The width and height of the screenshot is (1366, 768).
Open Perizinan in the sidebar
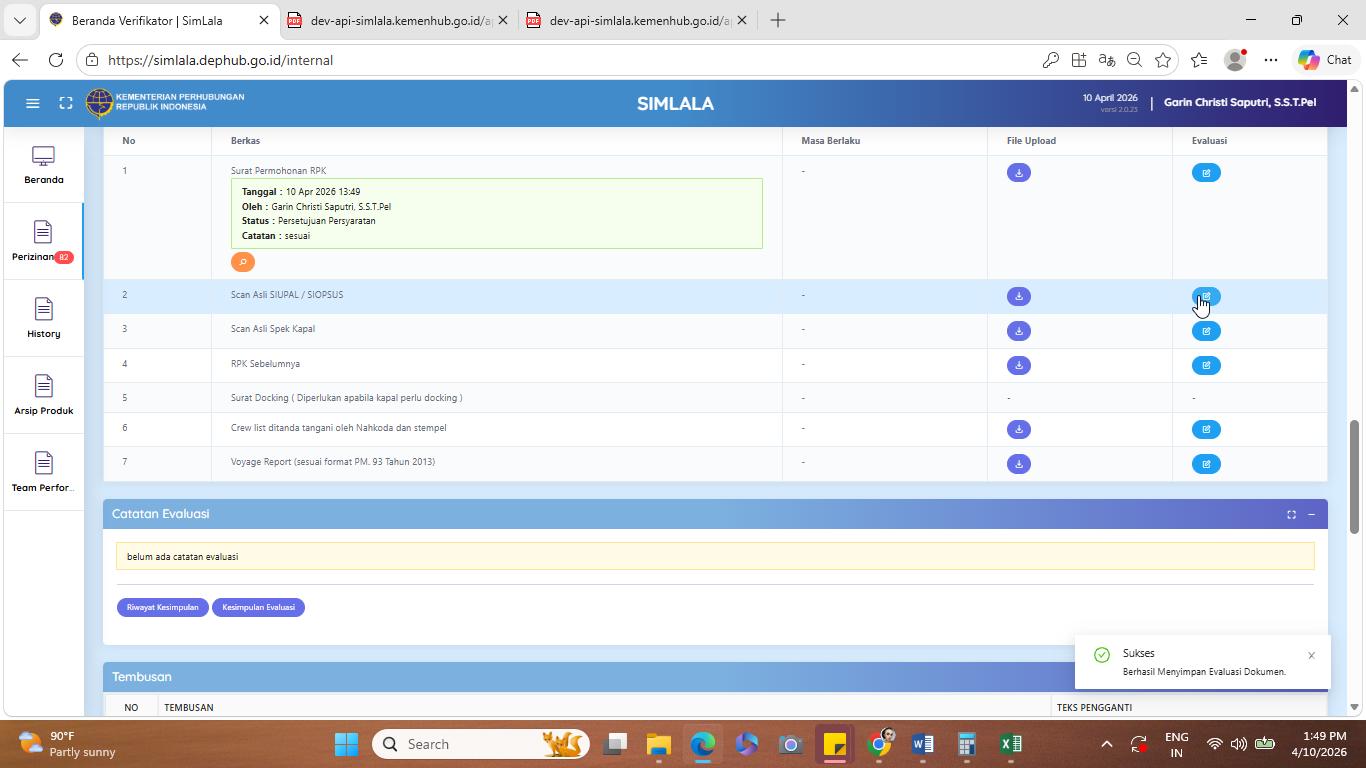(x=43, y=242)
